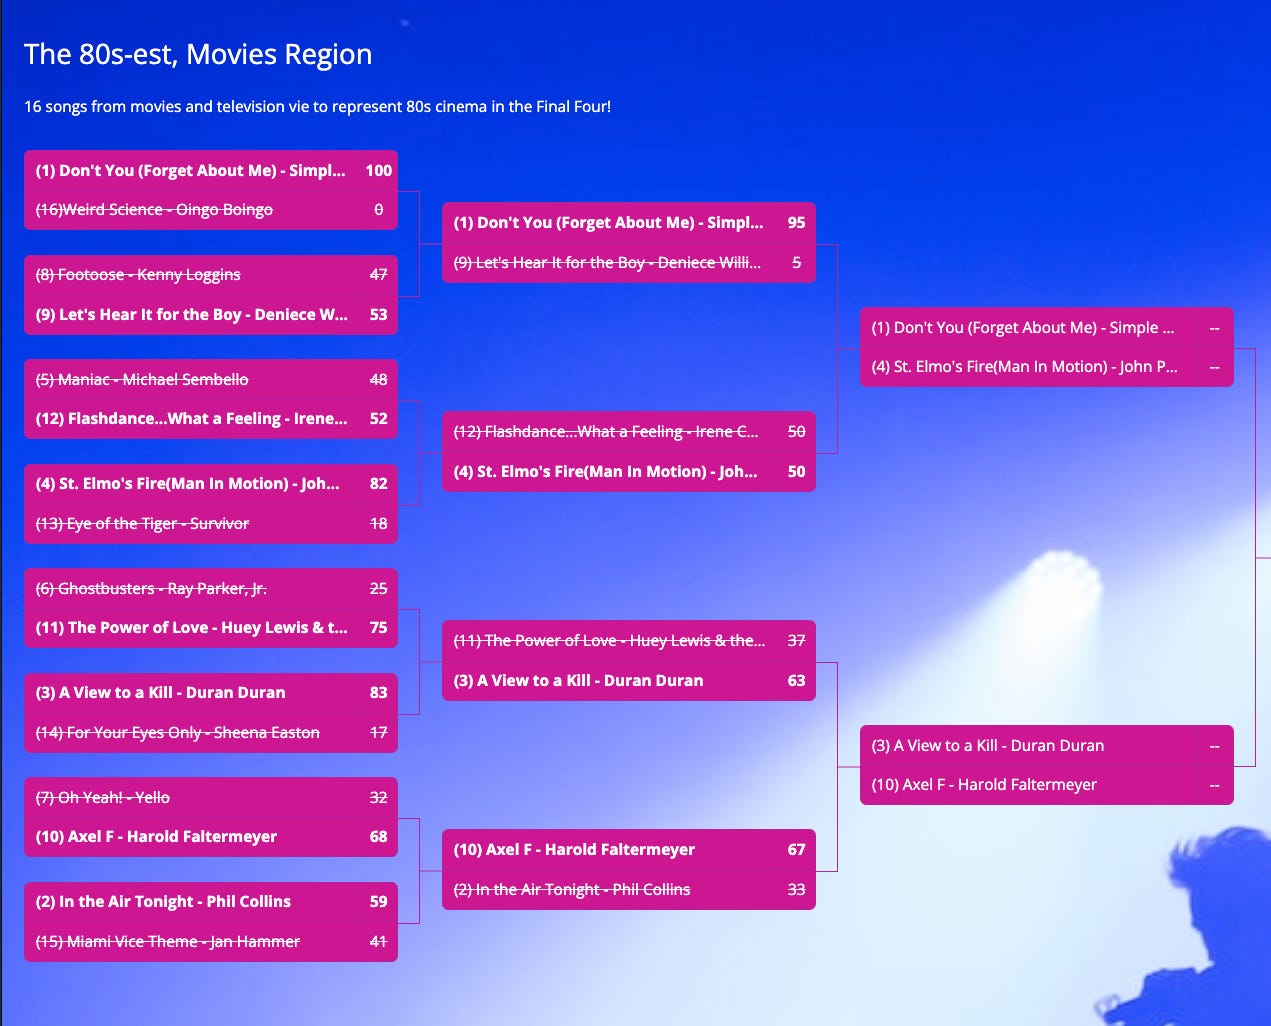Click Let's Hear It for the Boy with score 53
The image size is (1271, 1026).
(211, 314)
